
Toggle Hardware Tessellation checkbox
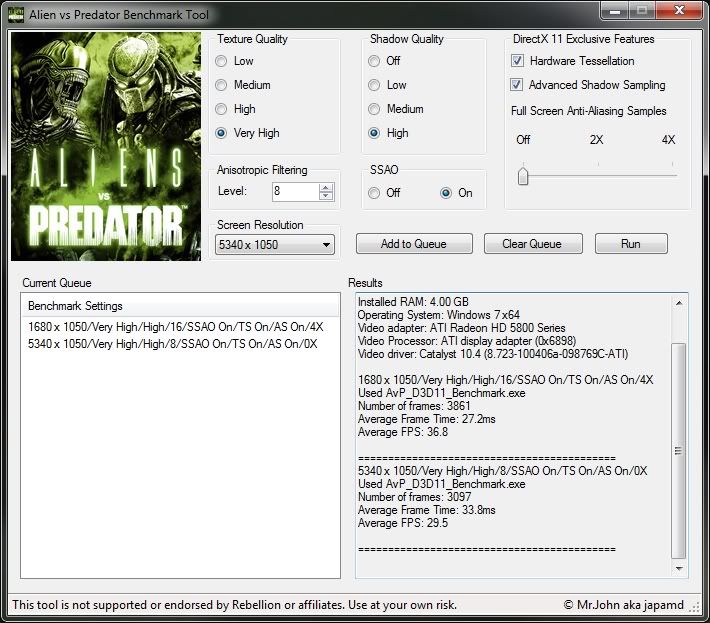pyautogui.click(x=517, y=61)
